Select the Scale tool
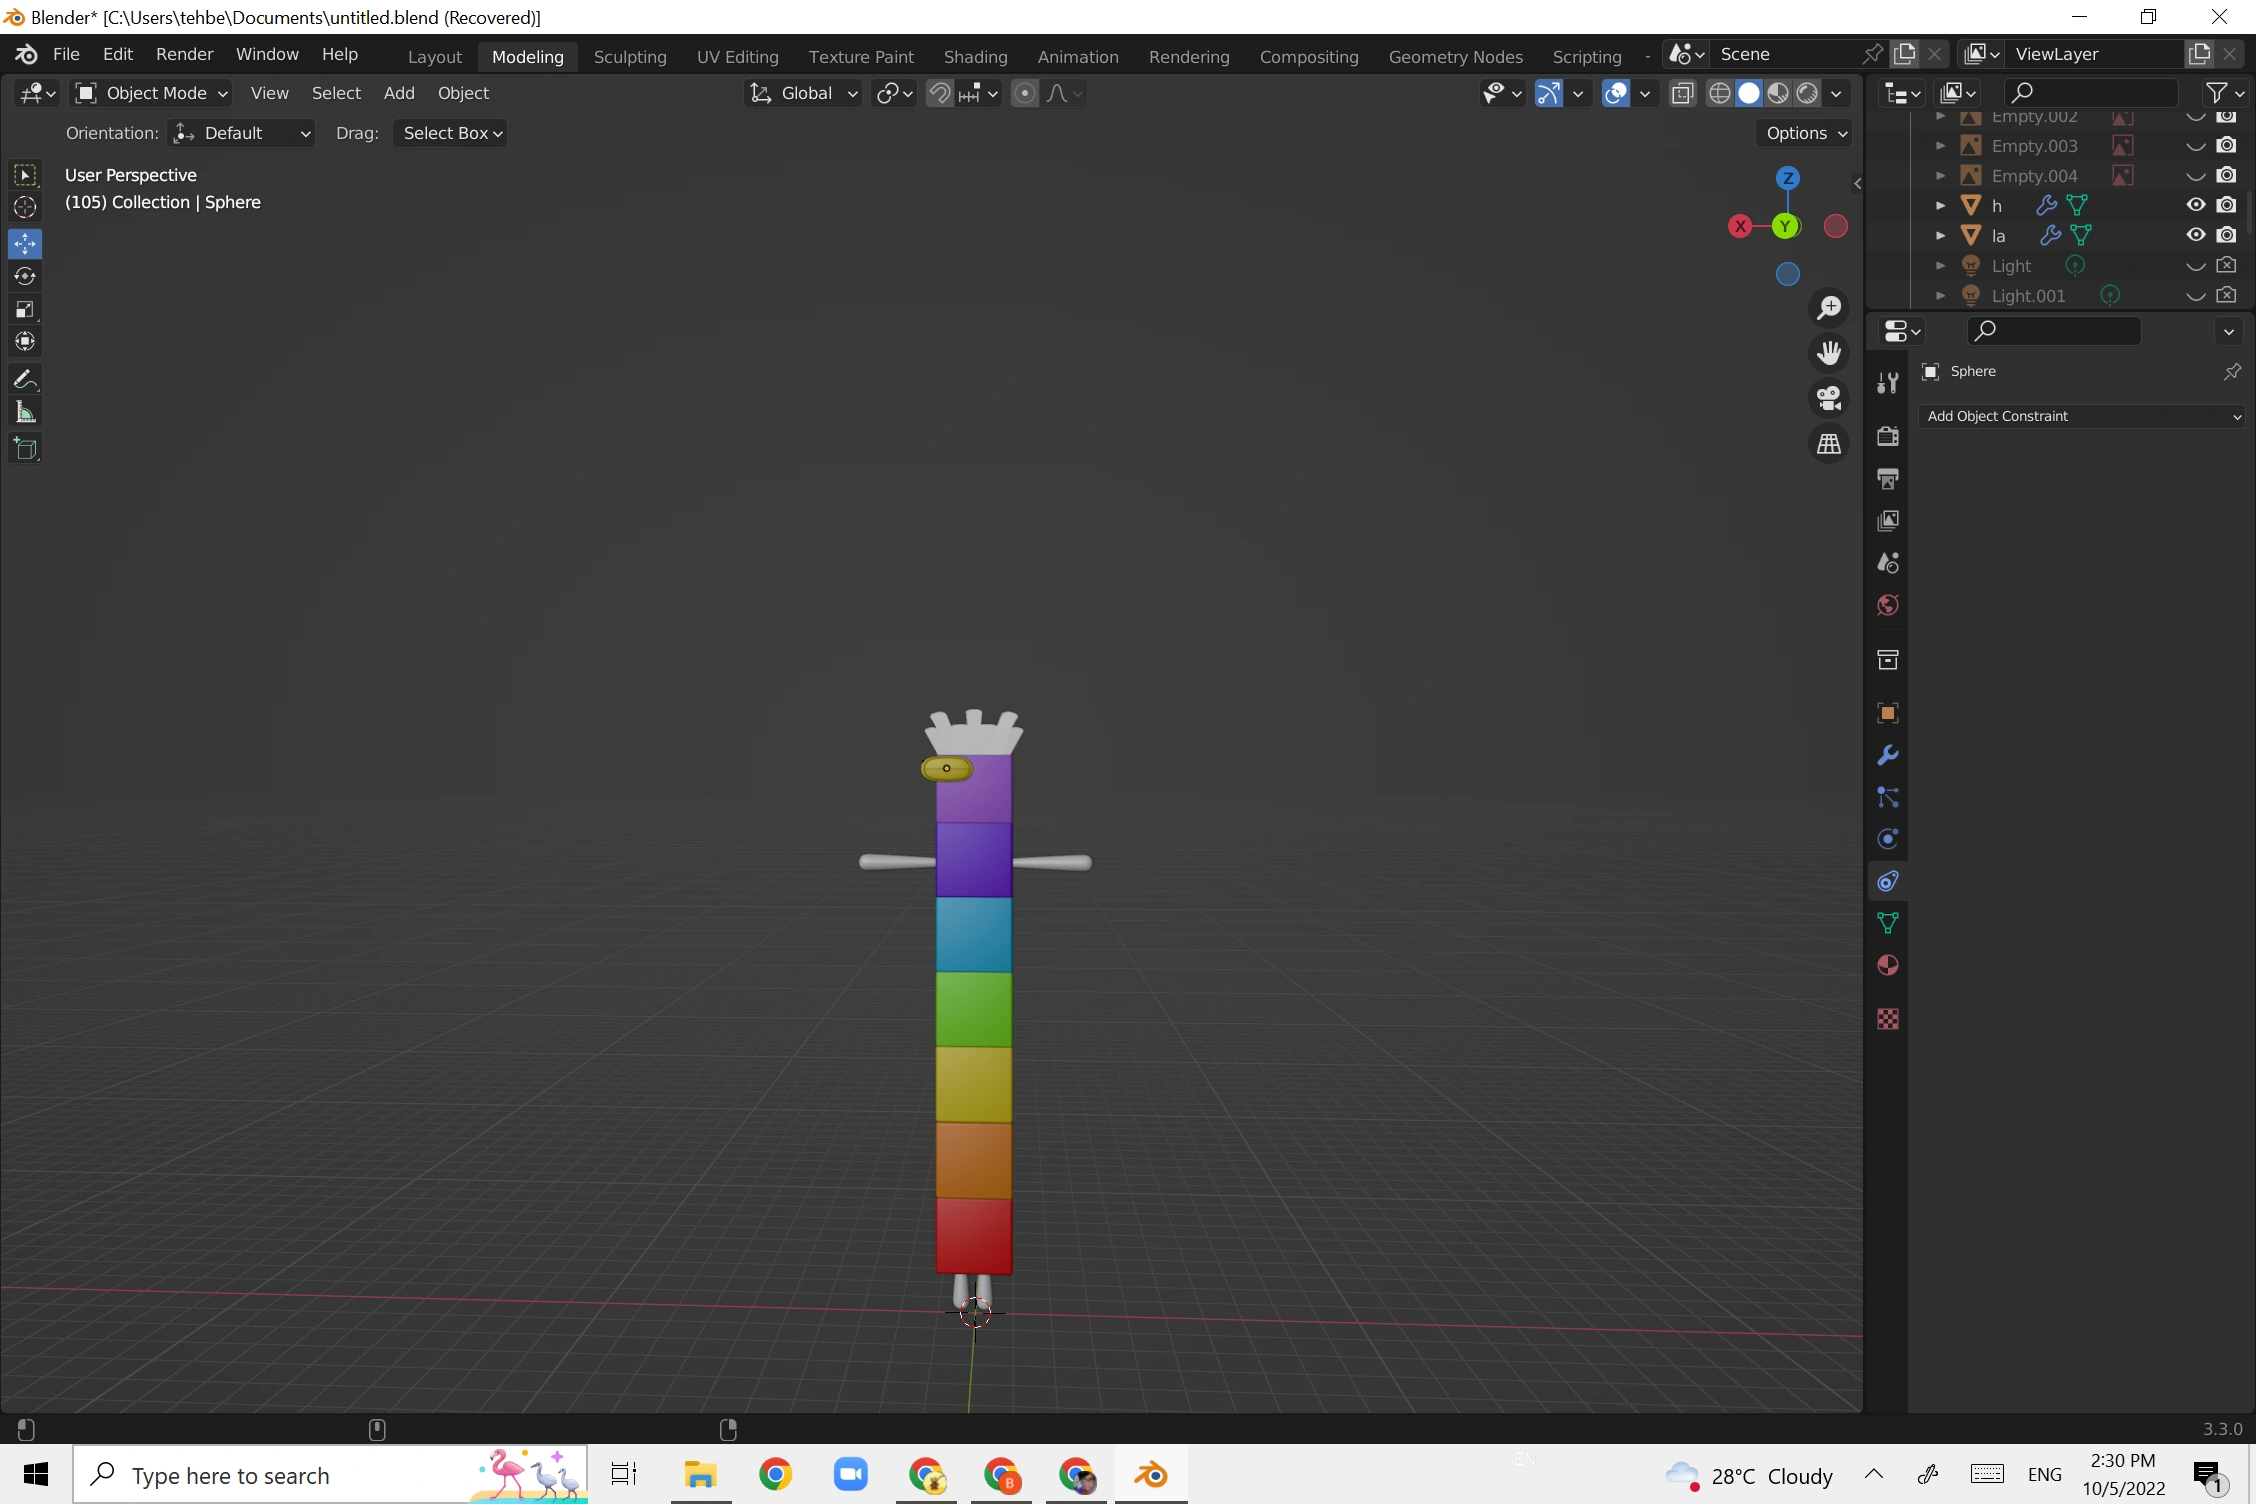The width and height of the screenshot is (2256, 1504). click(x=25, y=309)
